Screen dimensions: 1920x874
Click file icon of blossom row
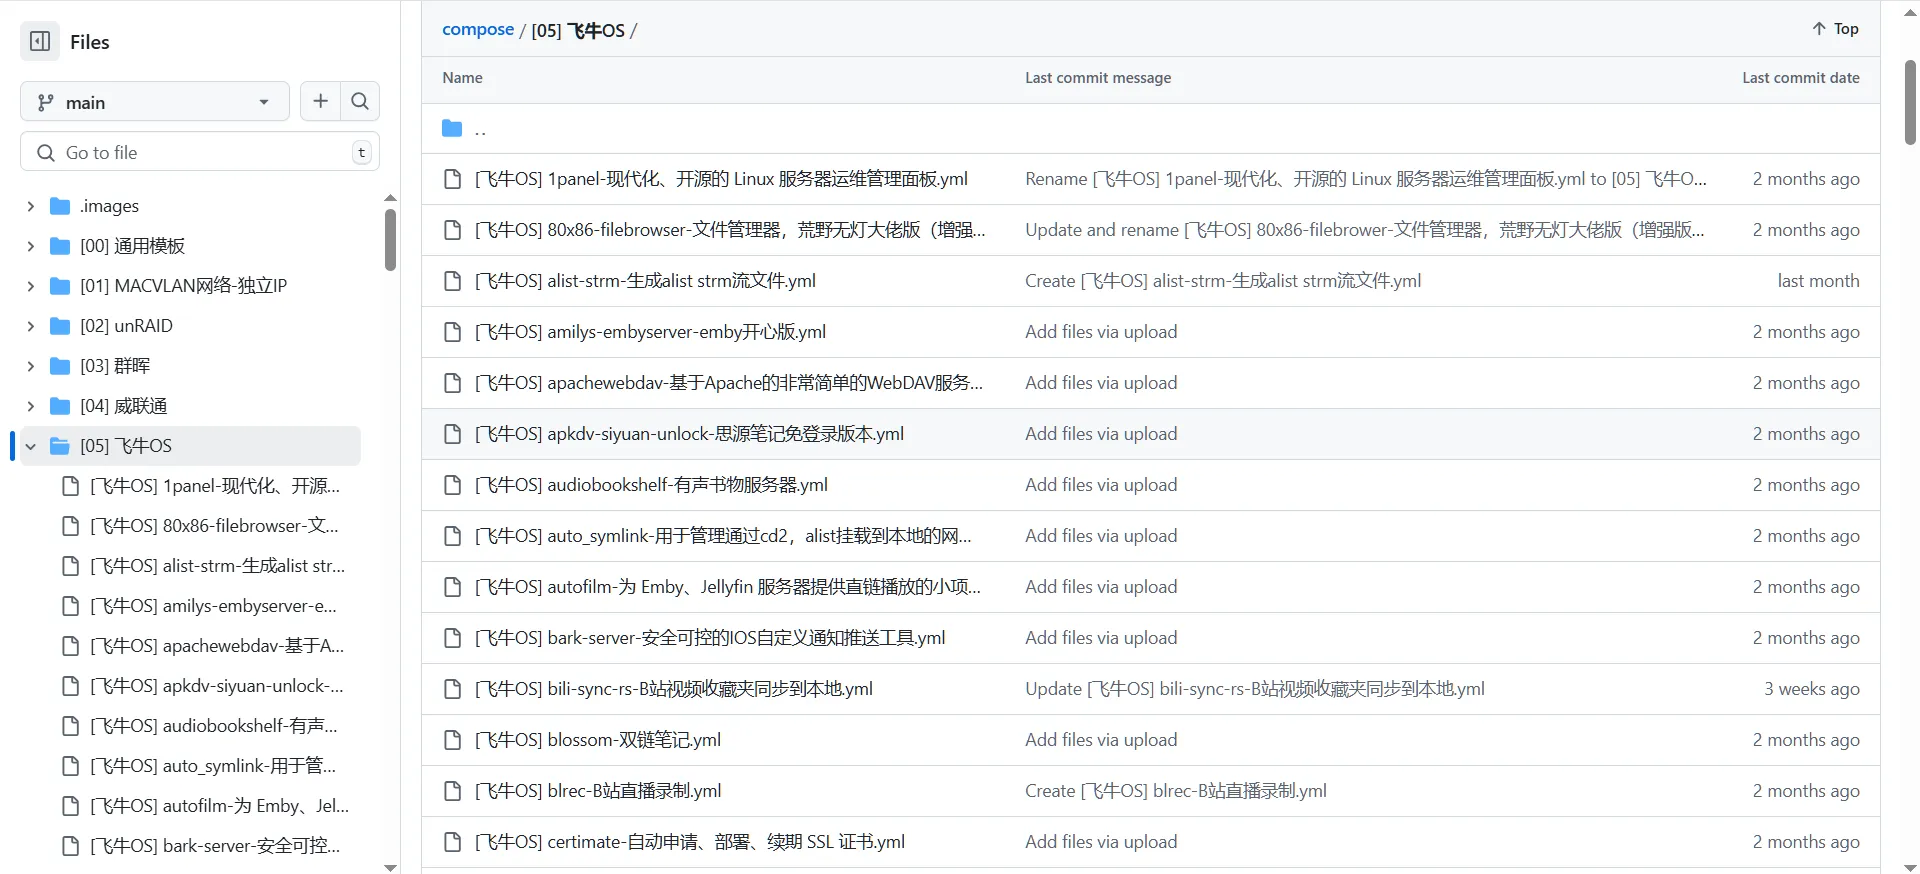click(x=452, y=740)
